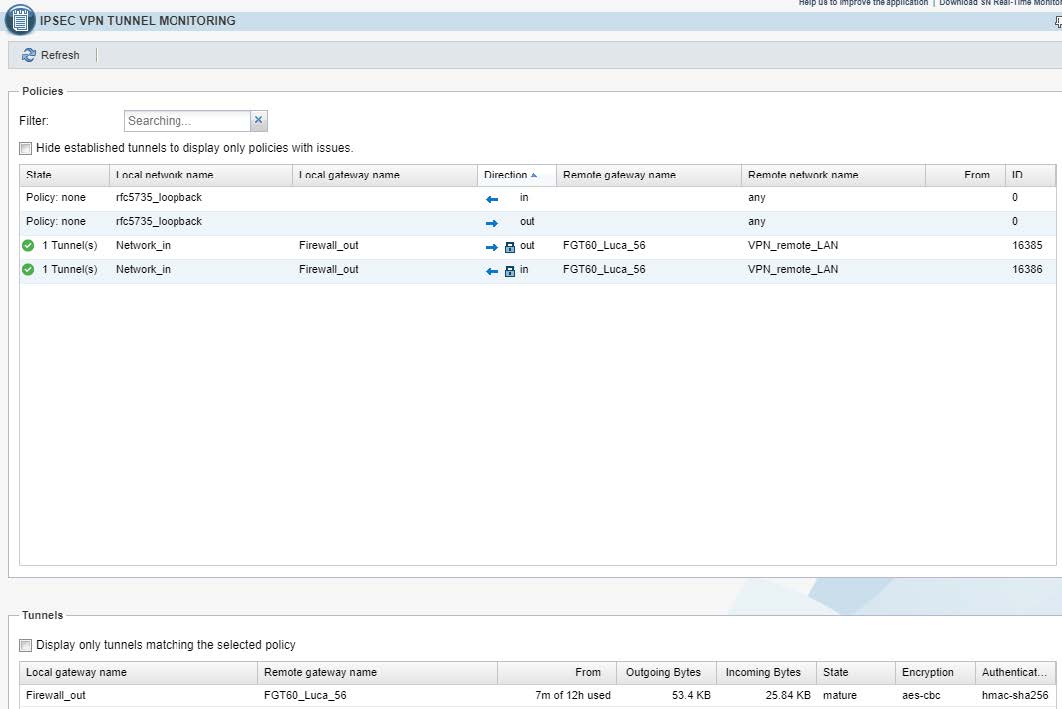The image size is (1062, 709).
Task: Sort by Local gateway name policies header
Action: pos(385,175)
